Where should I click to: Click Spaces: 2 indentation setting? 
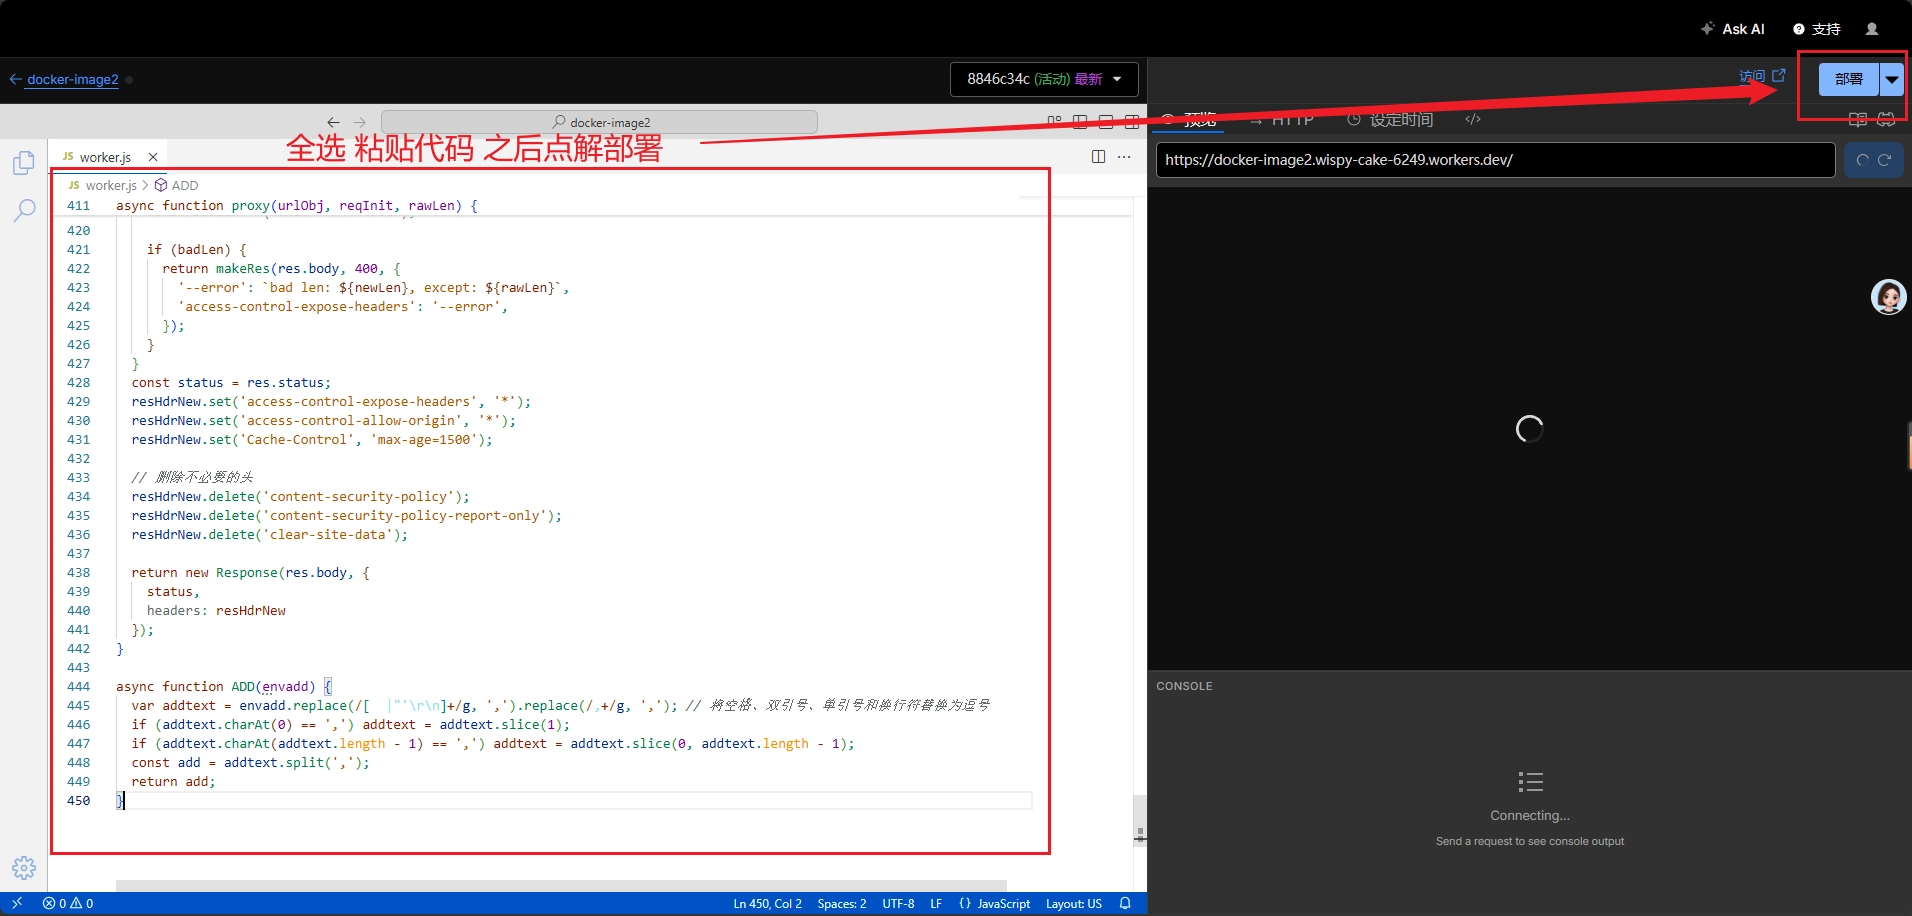(x=842, y=903)
